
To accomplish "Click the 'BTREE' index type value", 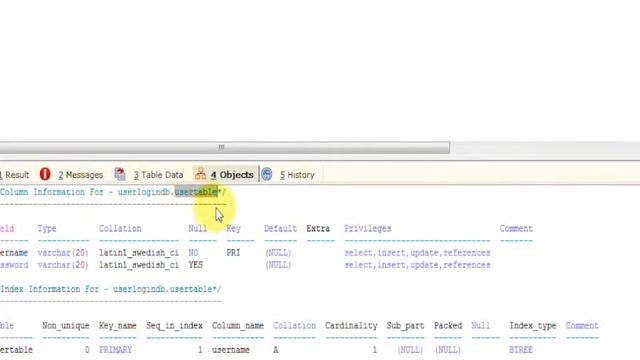I will click(521, 350).
